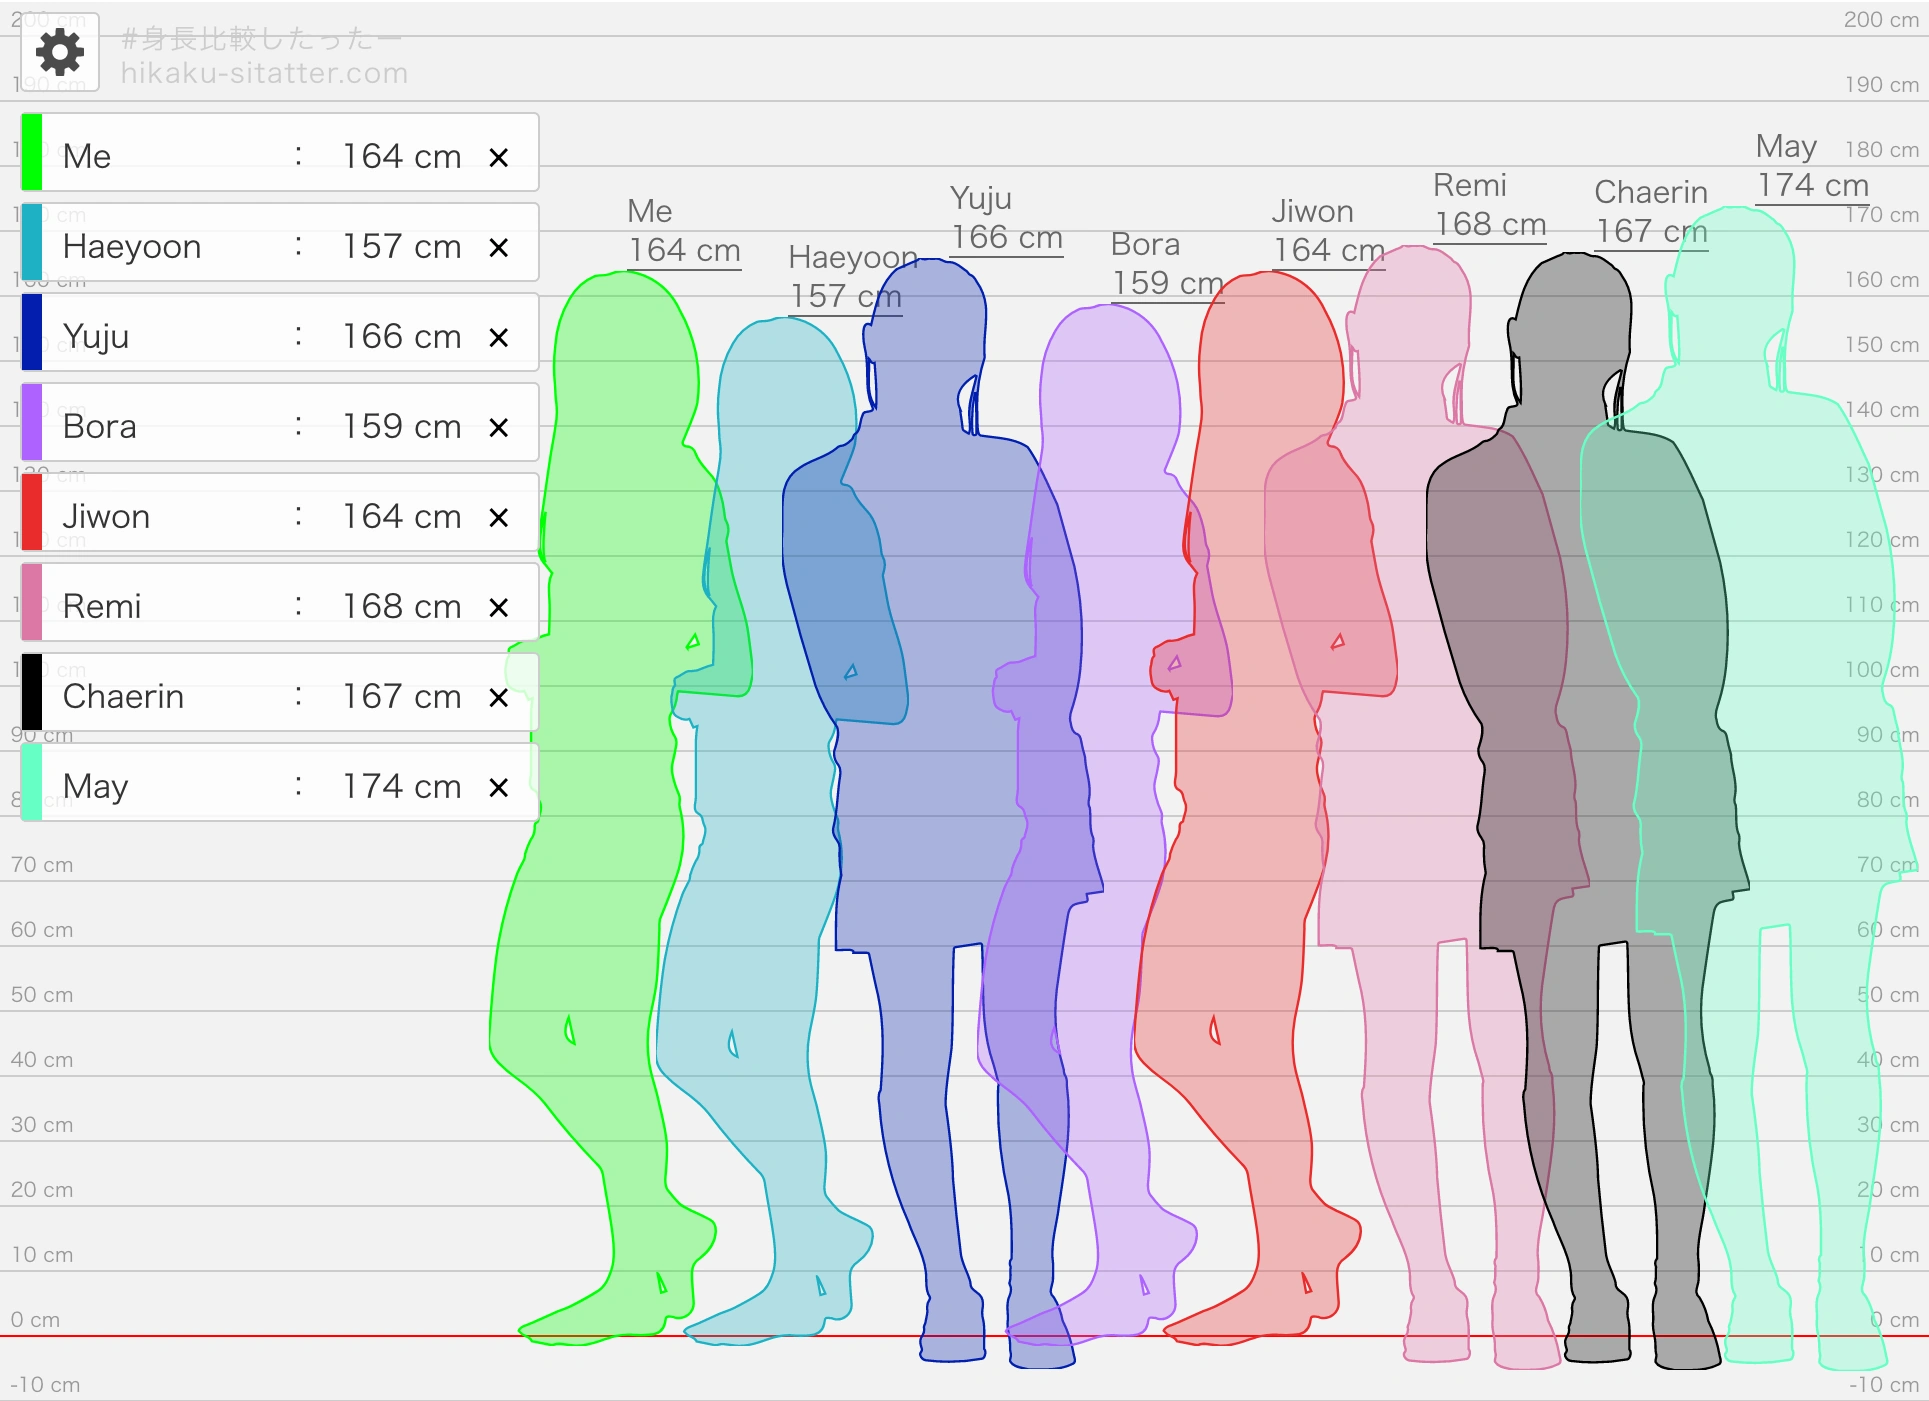
Task: Click X next to Chaerin 167 cm
Action: pyautogui.click(x=498, y=697)
